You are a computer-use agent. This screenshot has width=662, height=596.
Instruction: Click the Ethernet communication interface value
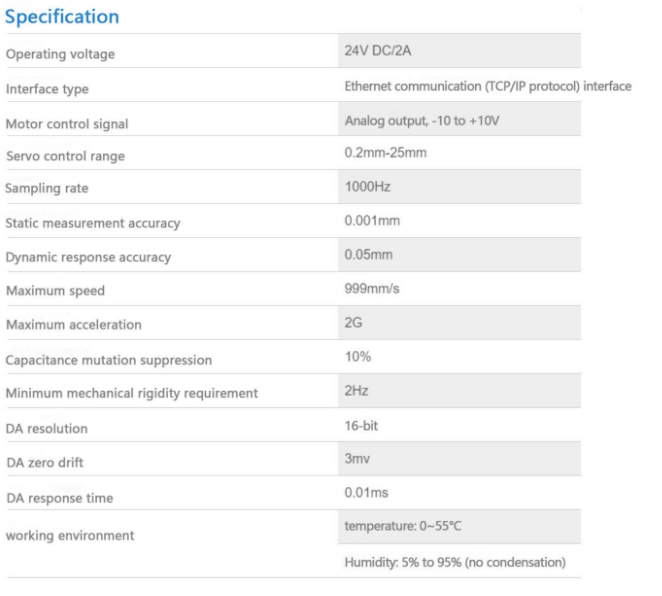(x=488, y=87)
